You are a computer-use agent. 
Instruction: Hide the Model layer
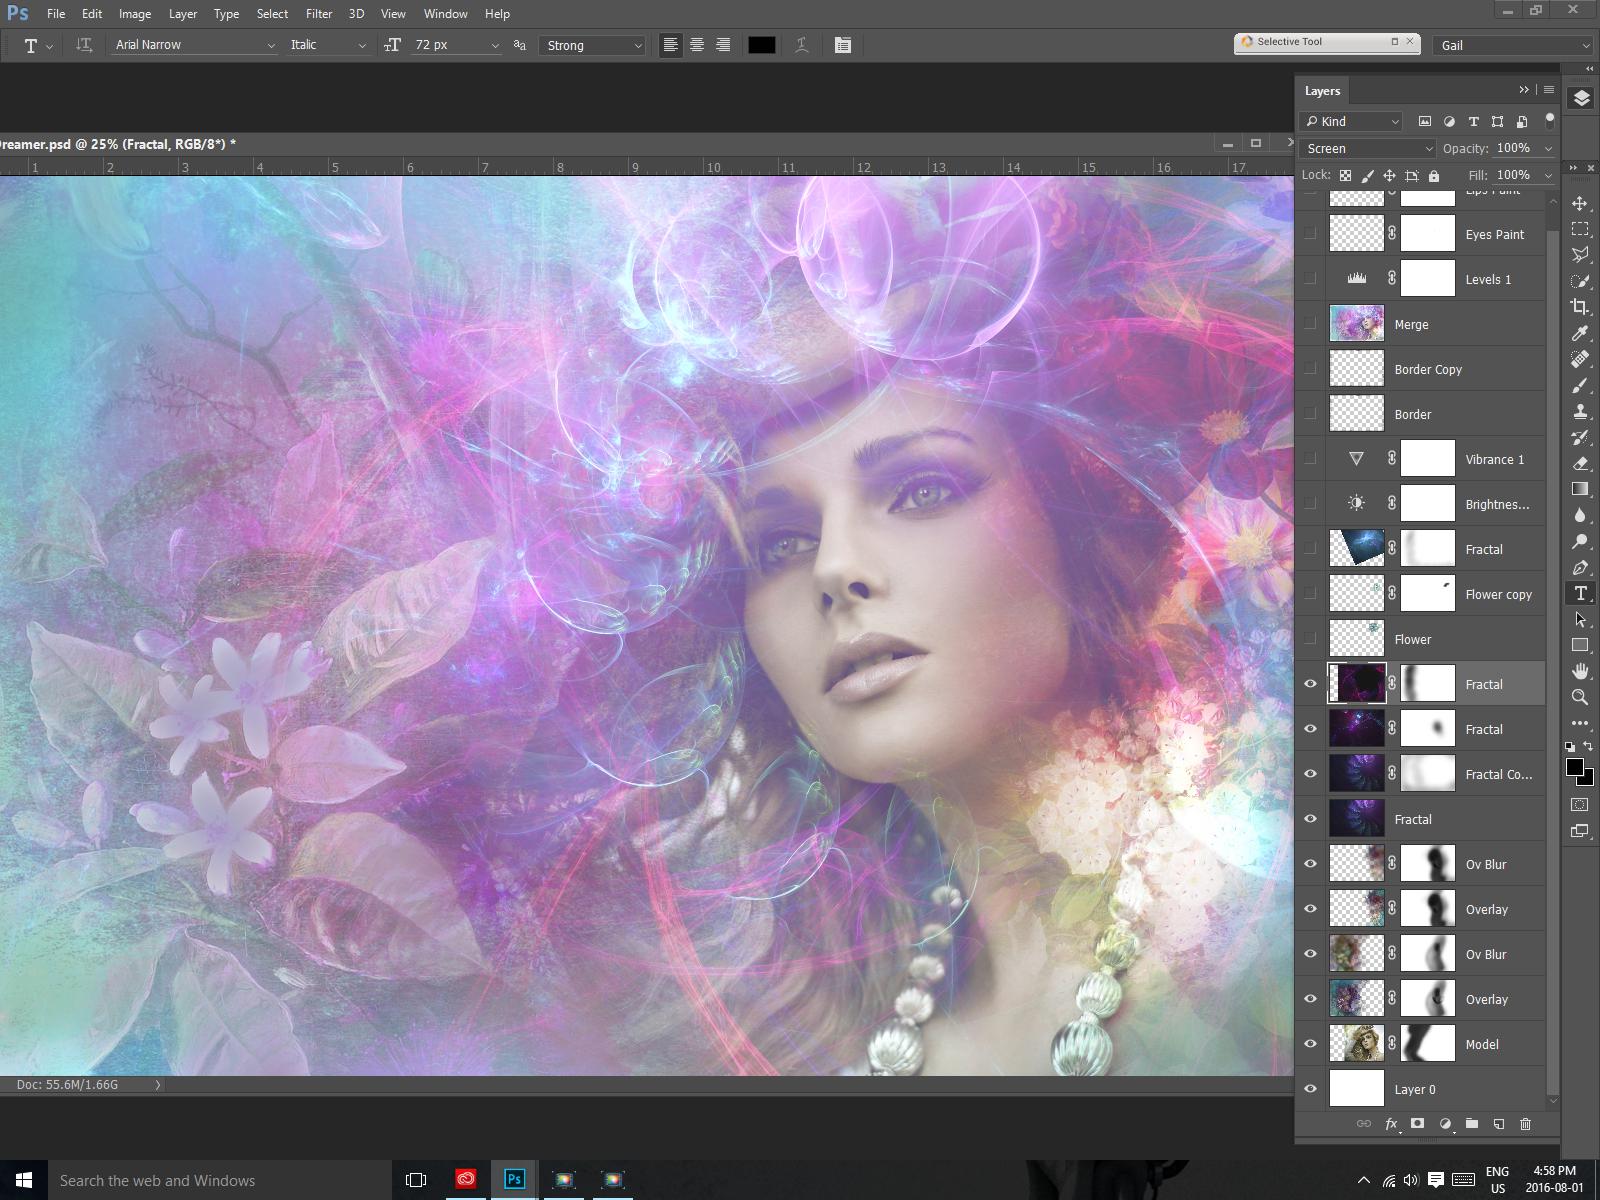(1310, 1043)
